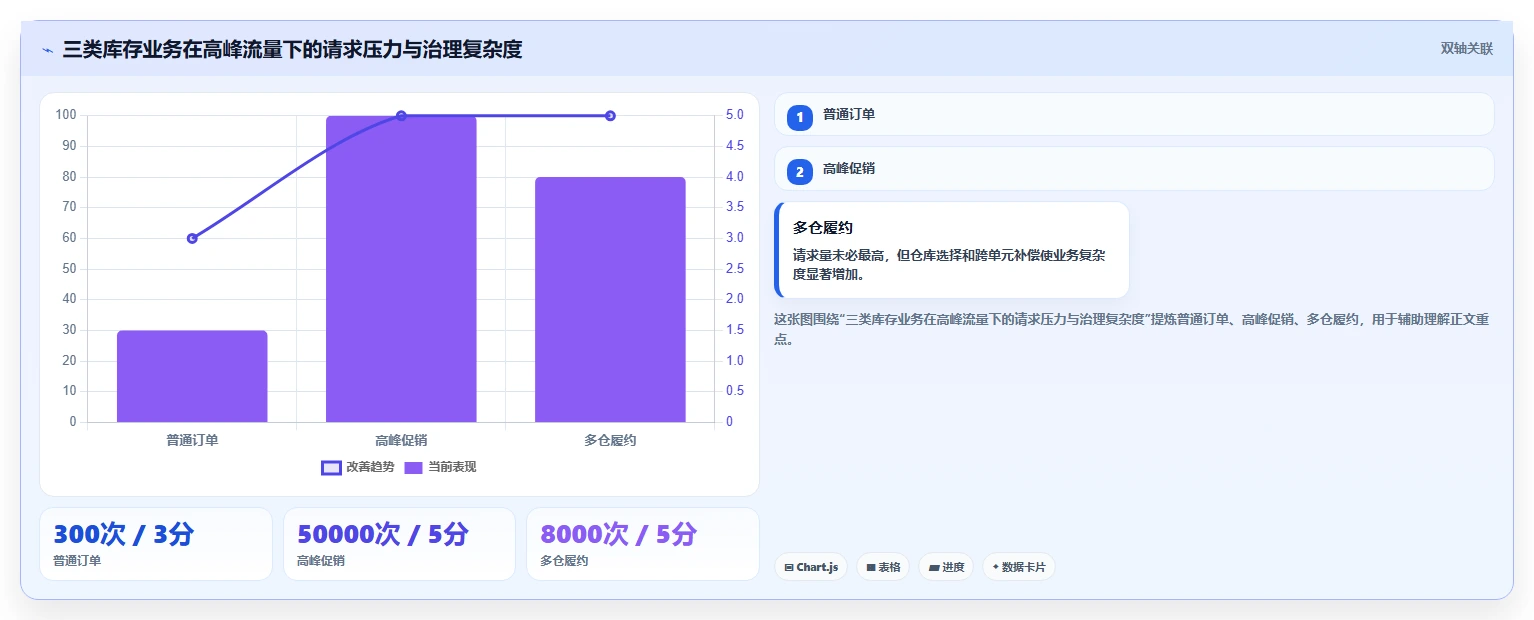Image resolution: width=1534 pixels, height=620 pixels.
Task: Select the 300次 / 3分 data card
Action: pos(156,544)
